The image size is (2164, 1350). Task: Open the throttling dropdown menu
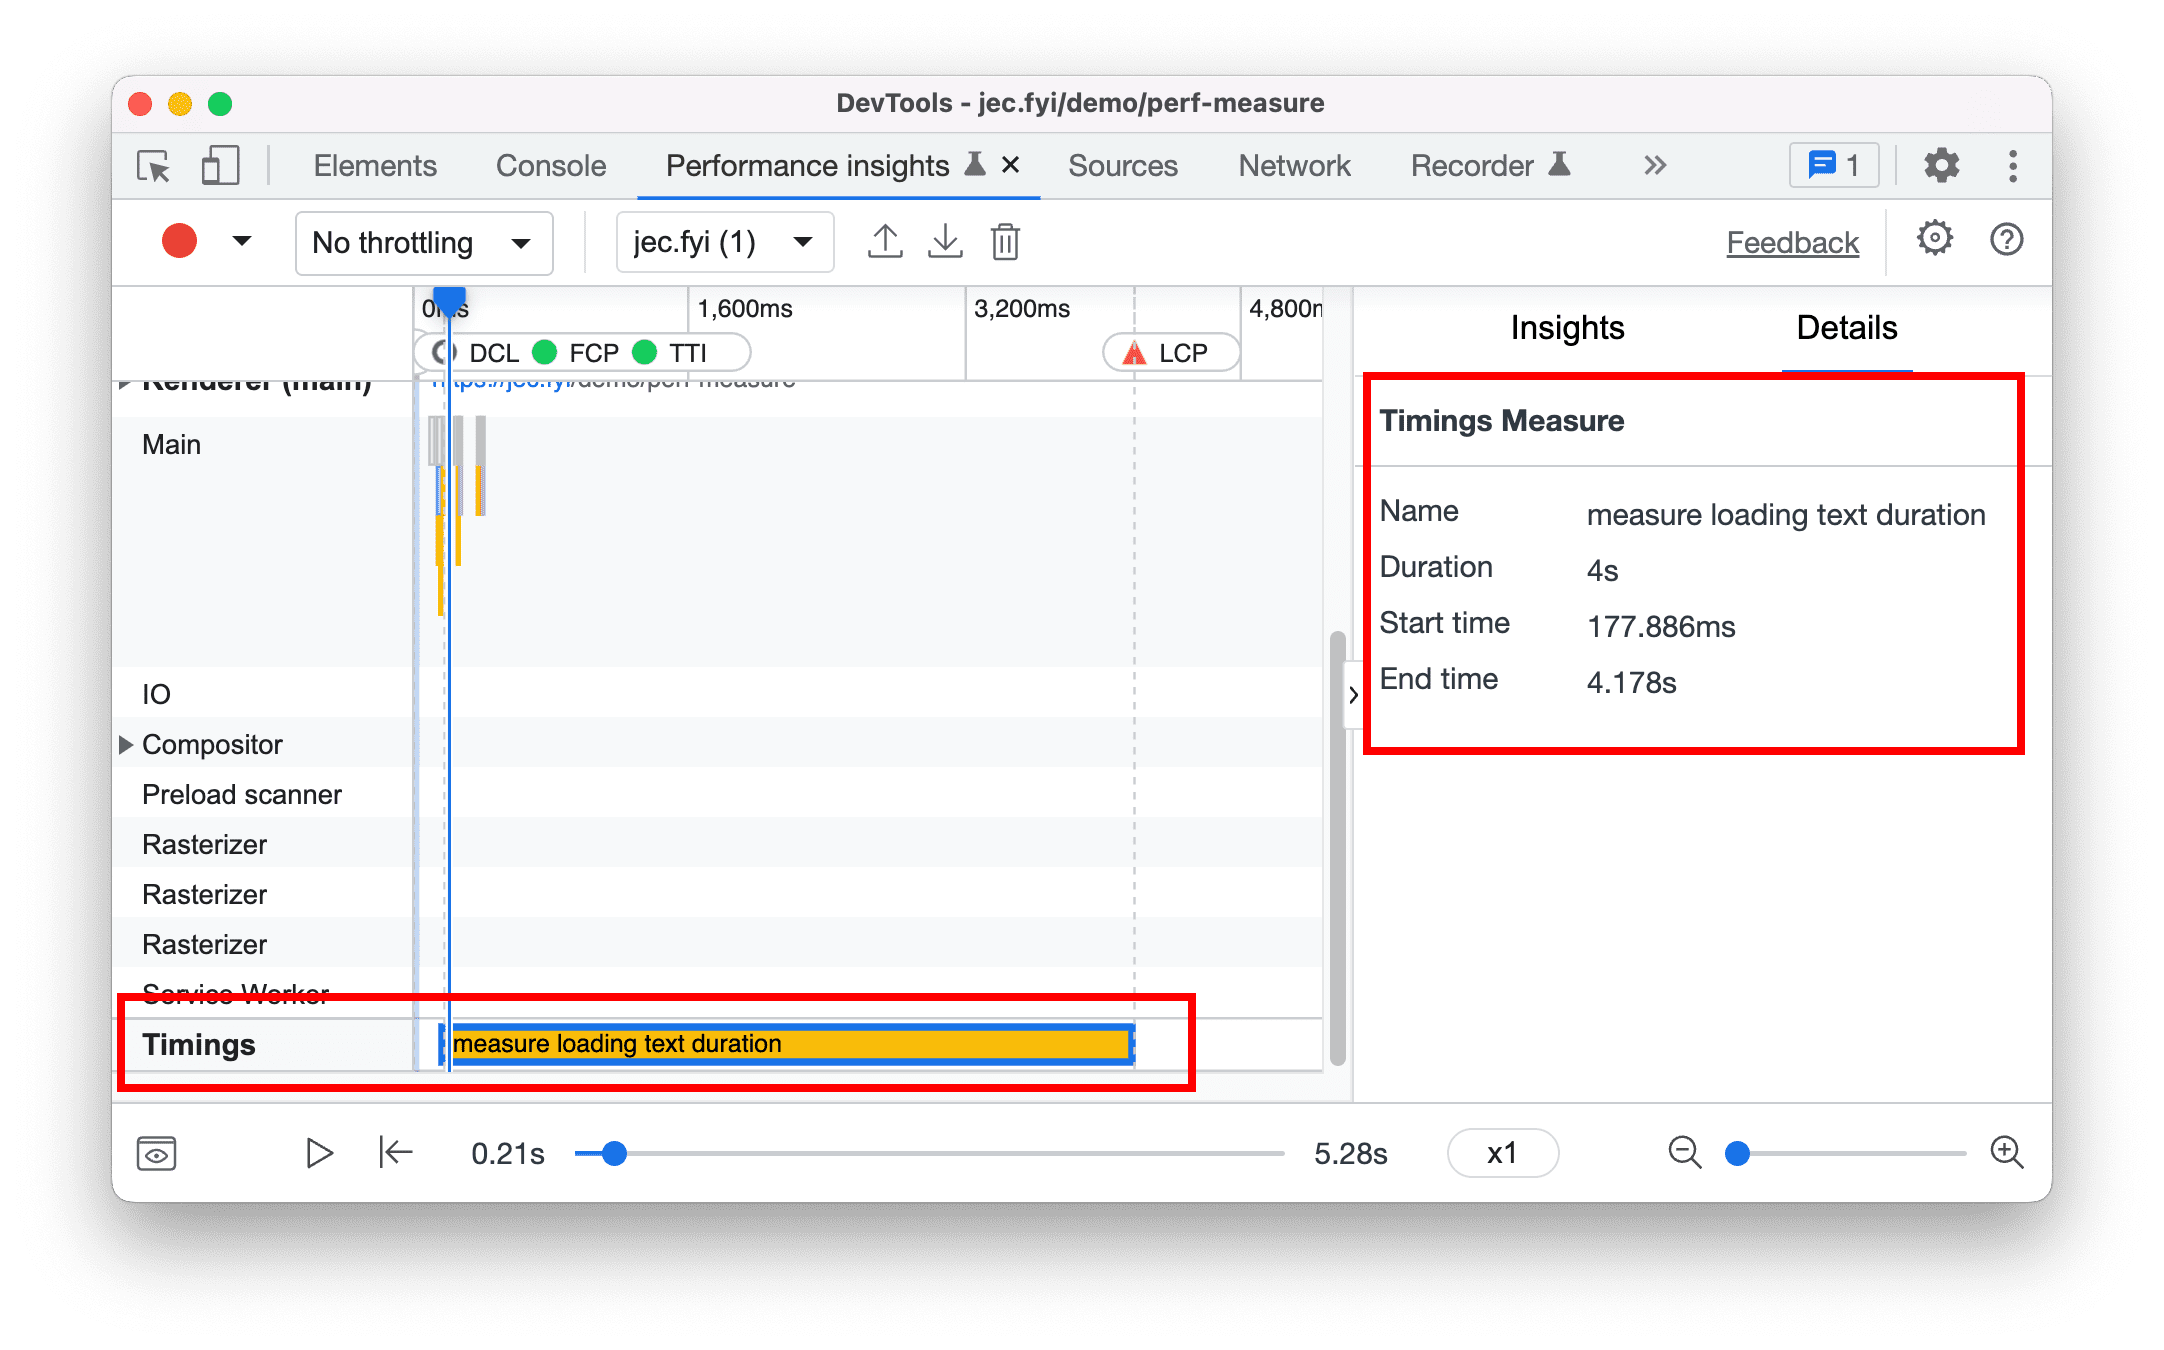click(x=414, y=241)
